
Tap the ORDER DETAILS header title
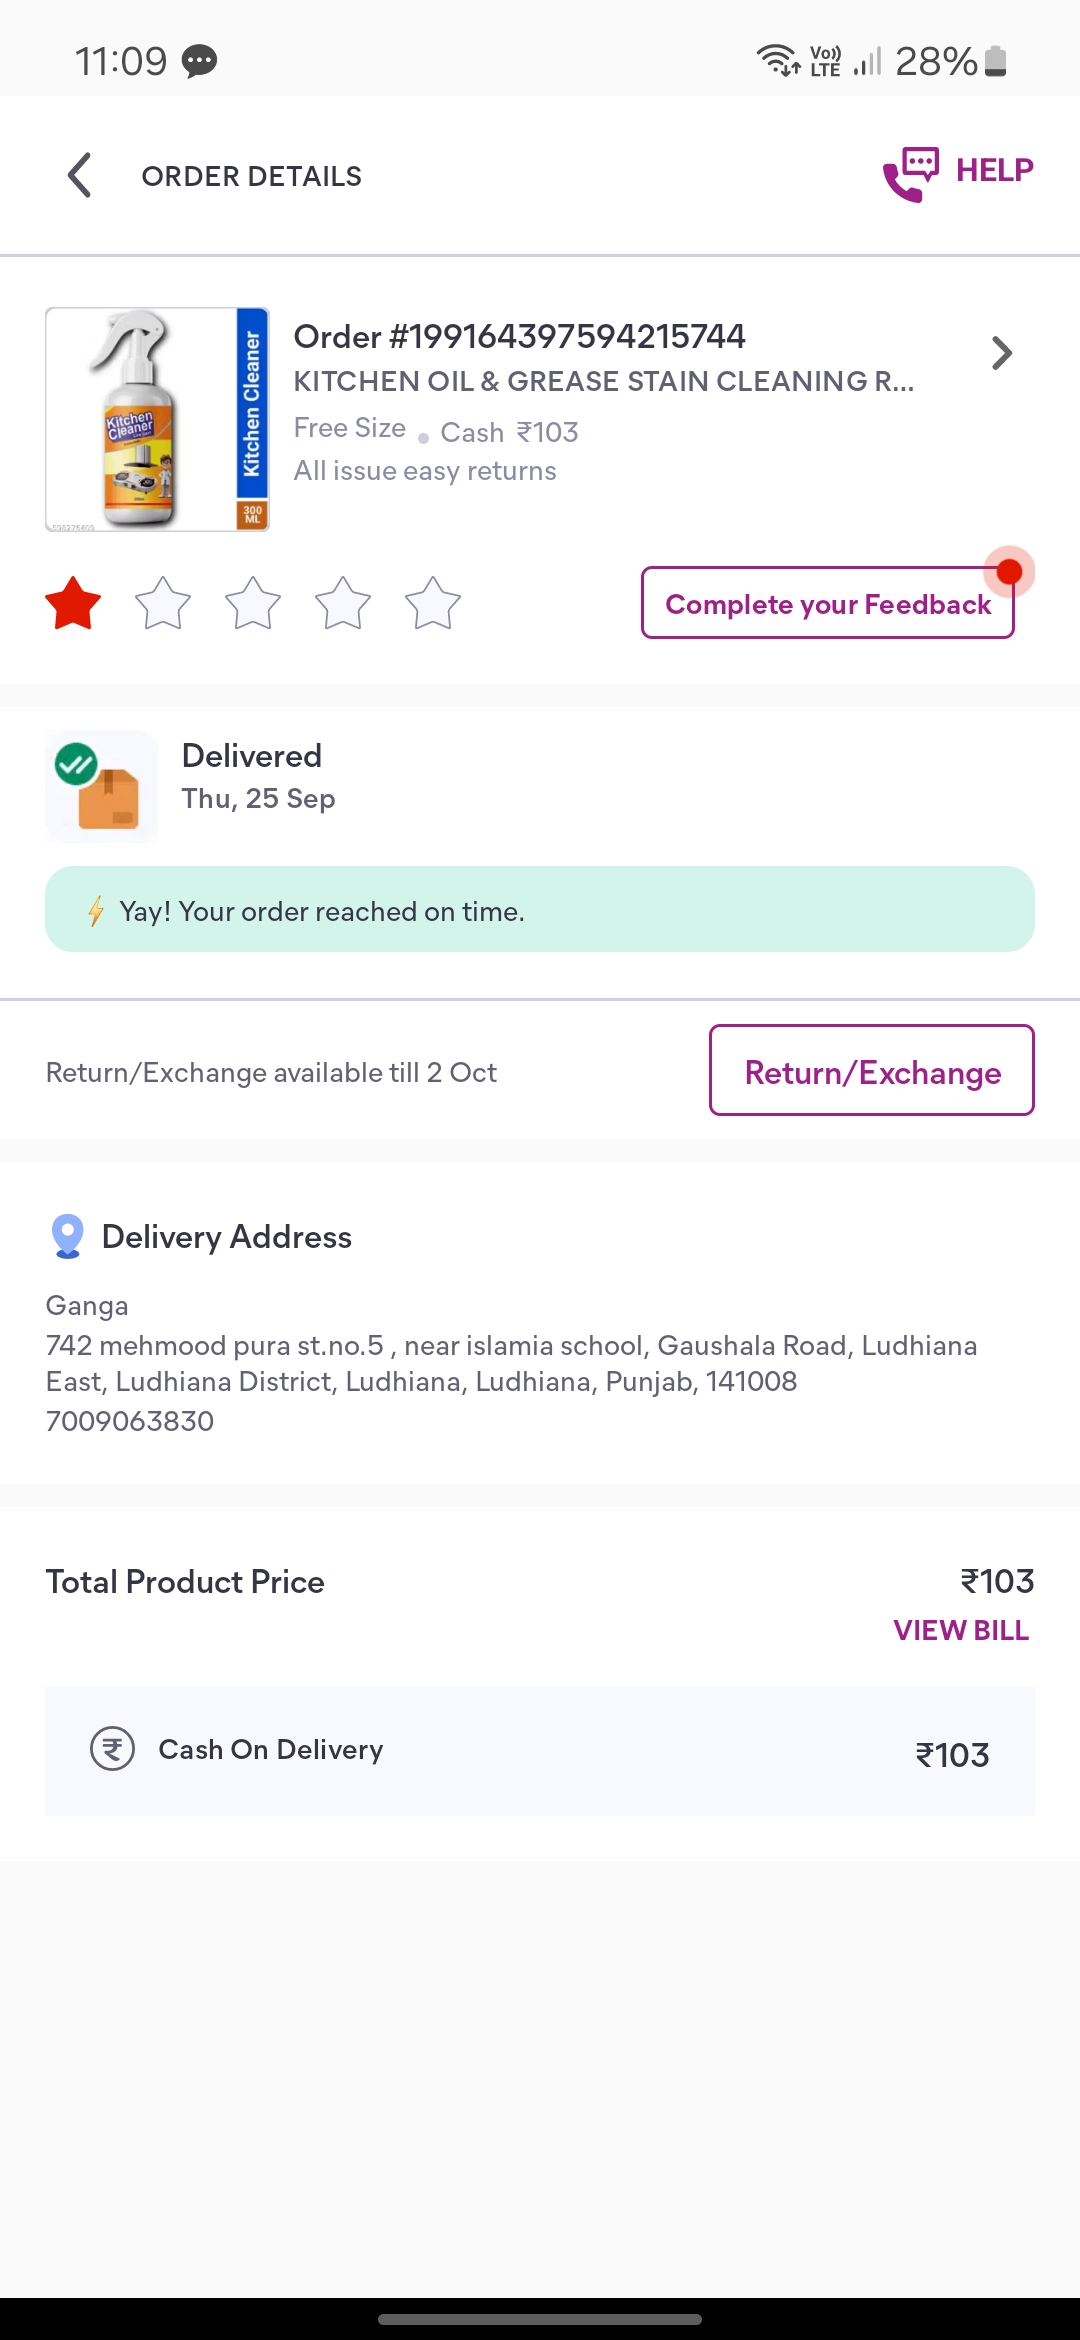252,176
